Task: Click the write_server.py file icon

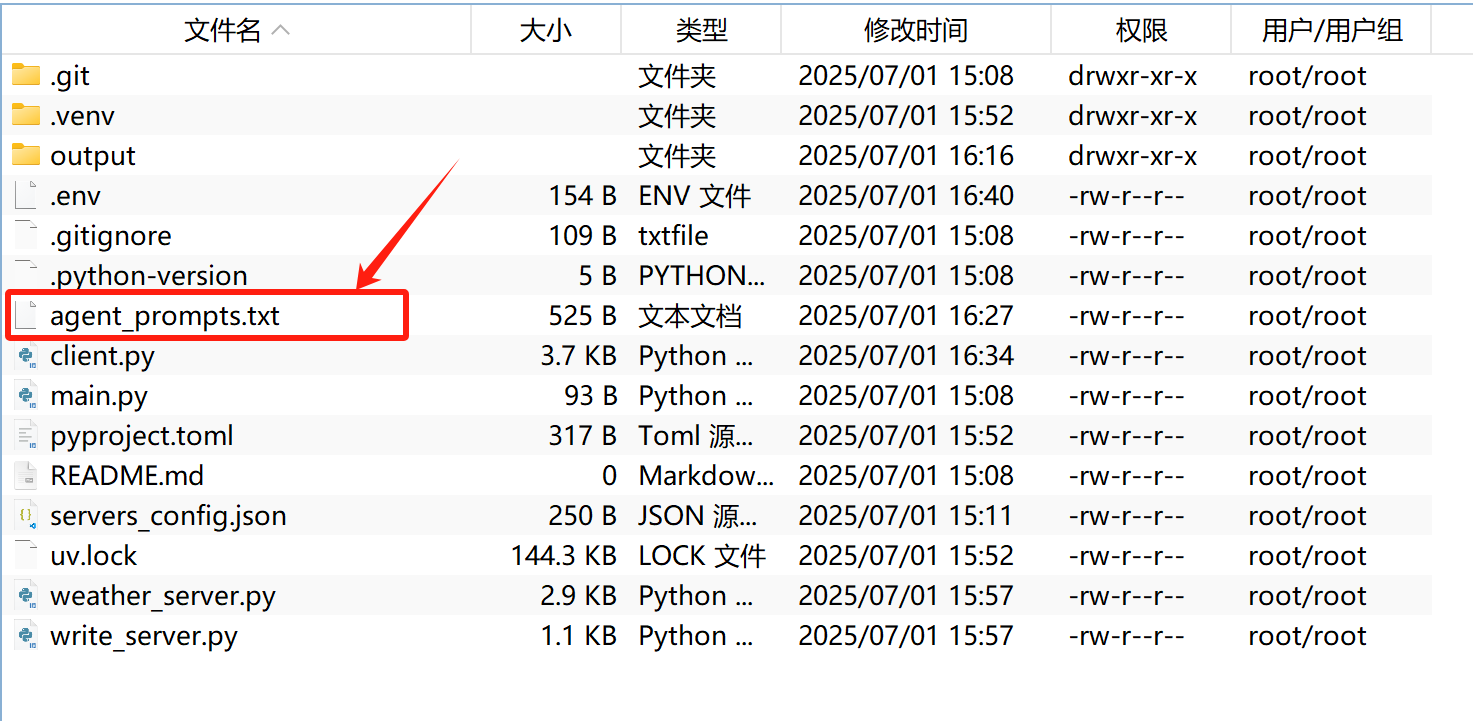Action: coord(27,636)
